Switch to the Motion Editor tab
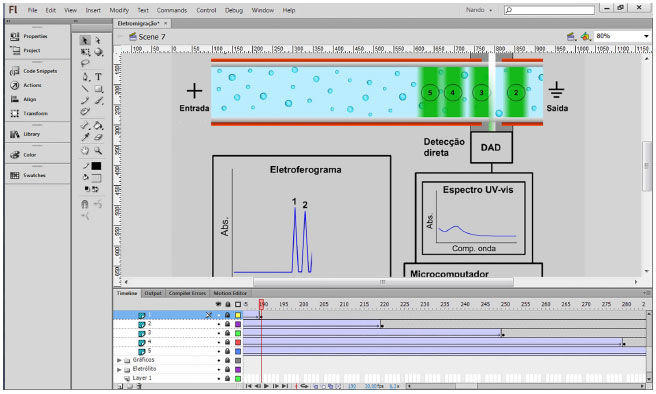Viewport: 656px width, 394px height. pyautogui.click(x=230, y=293)
